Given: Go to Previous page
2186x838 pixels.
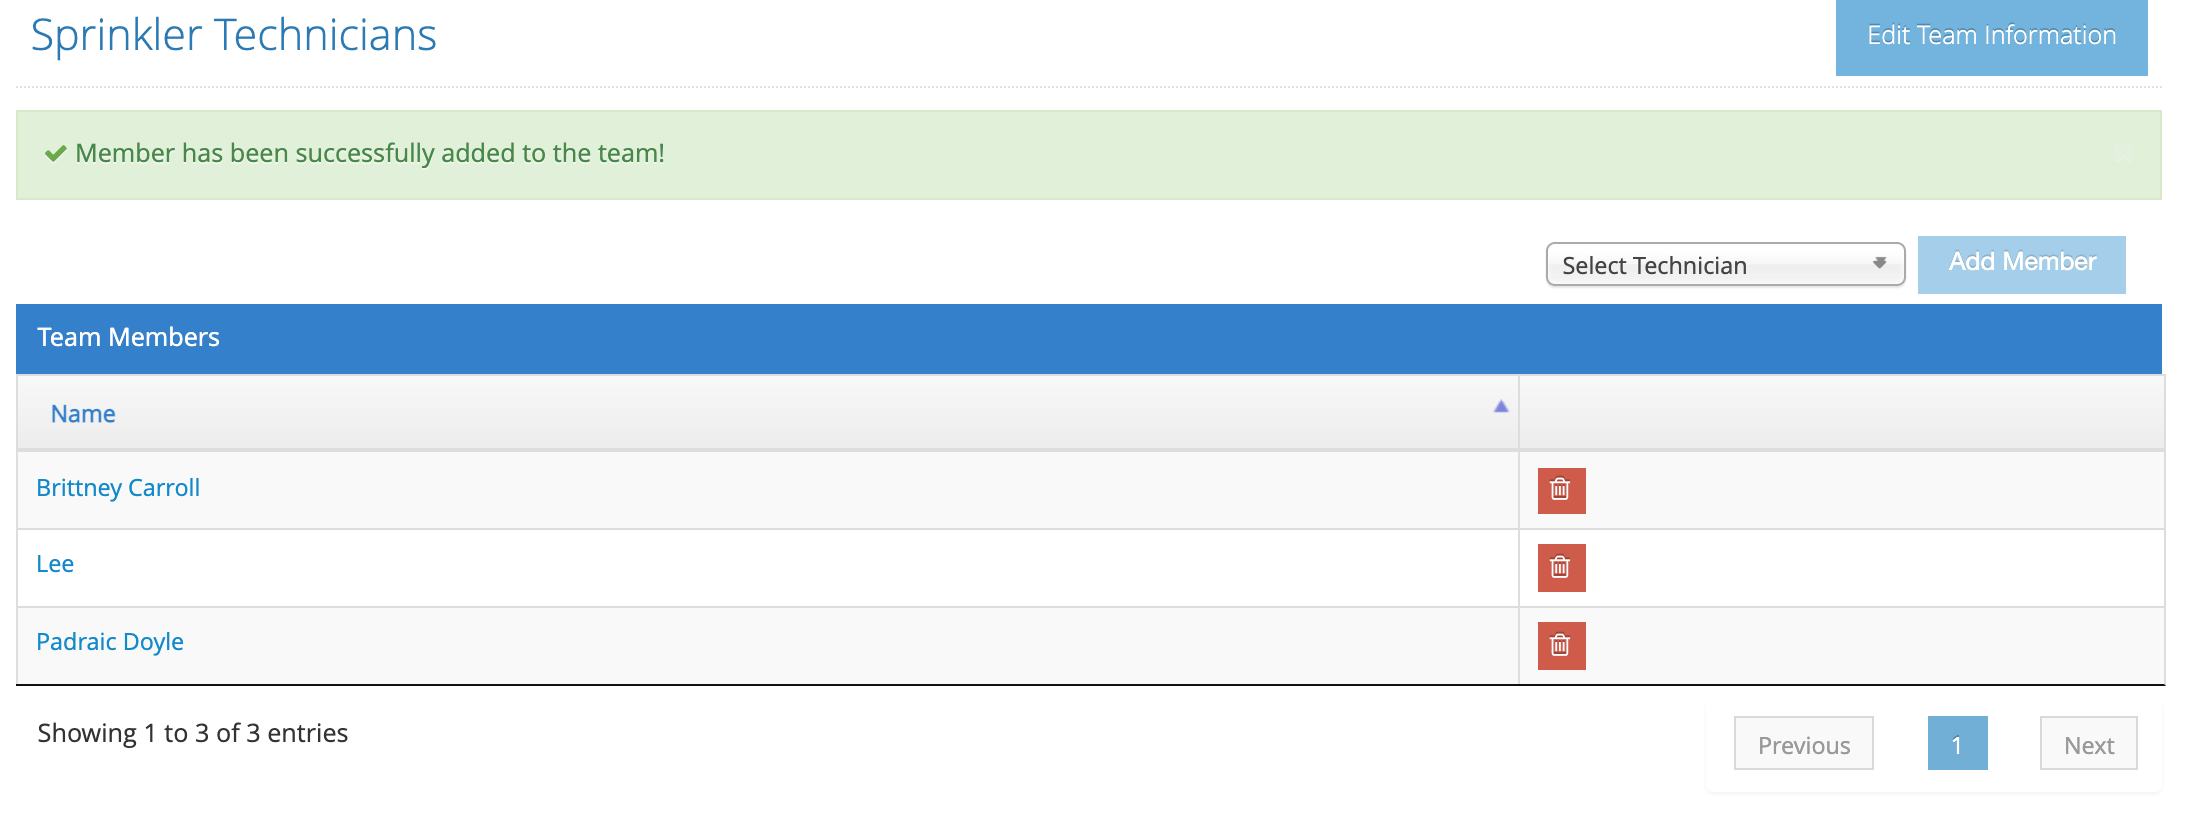Looking at the screenshot, I should pos(1804,744).
